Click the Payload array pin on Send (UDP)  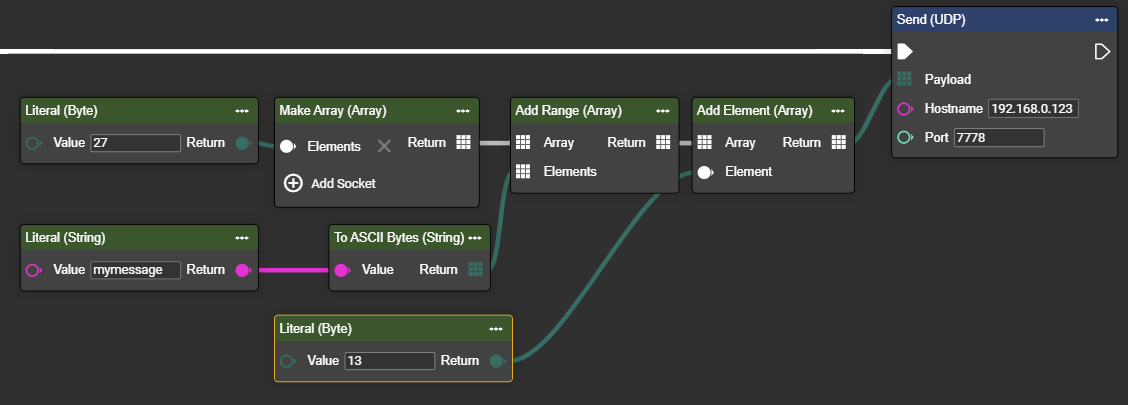(904, 79)
